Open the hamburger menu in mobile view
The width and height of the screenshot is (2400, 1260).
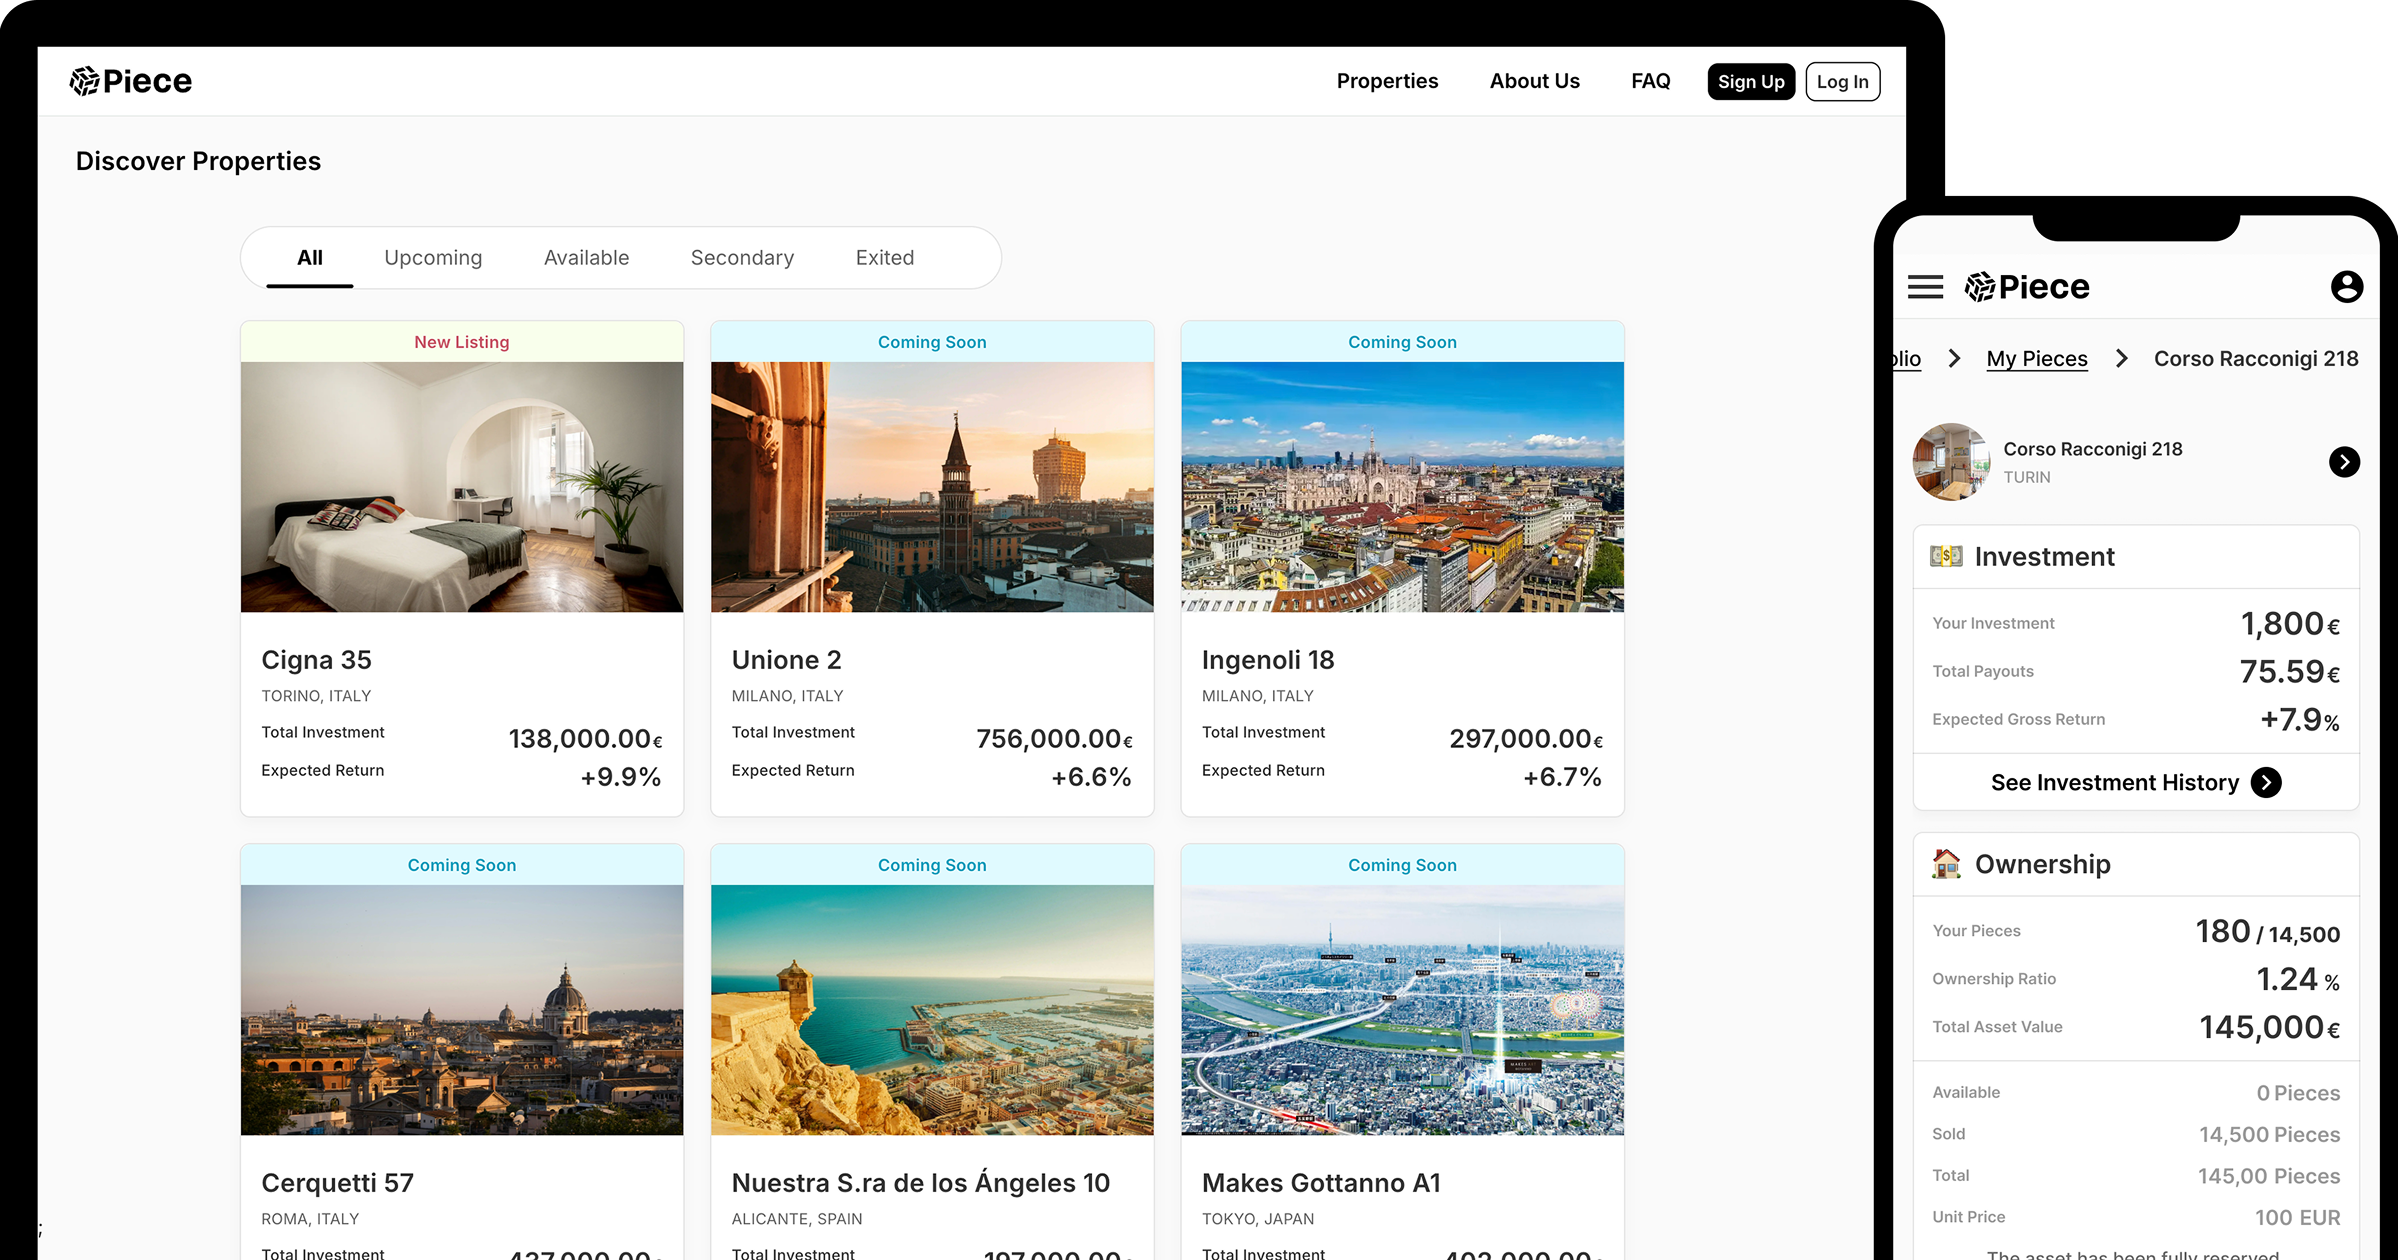click(x=1925, y=287)
